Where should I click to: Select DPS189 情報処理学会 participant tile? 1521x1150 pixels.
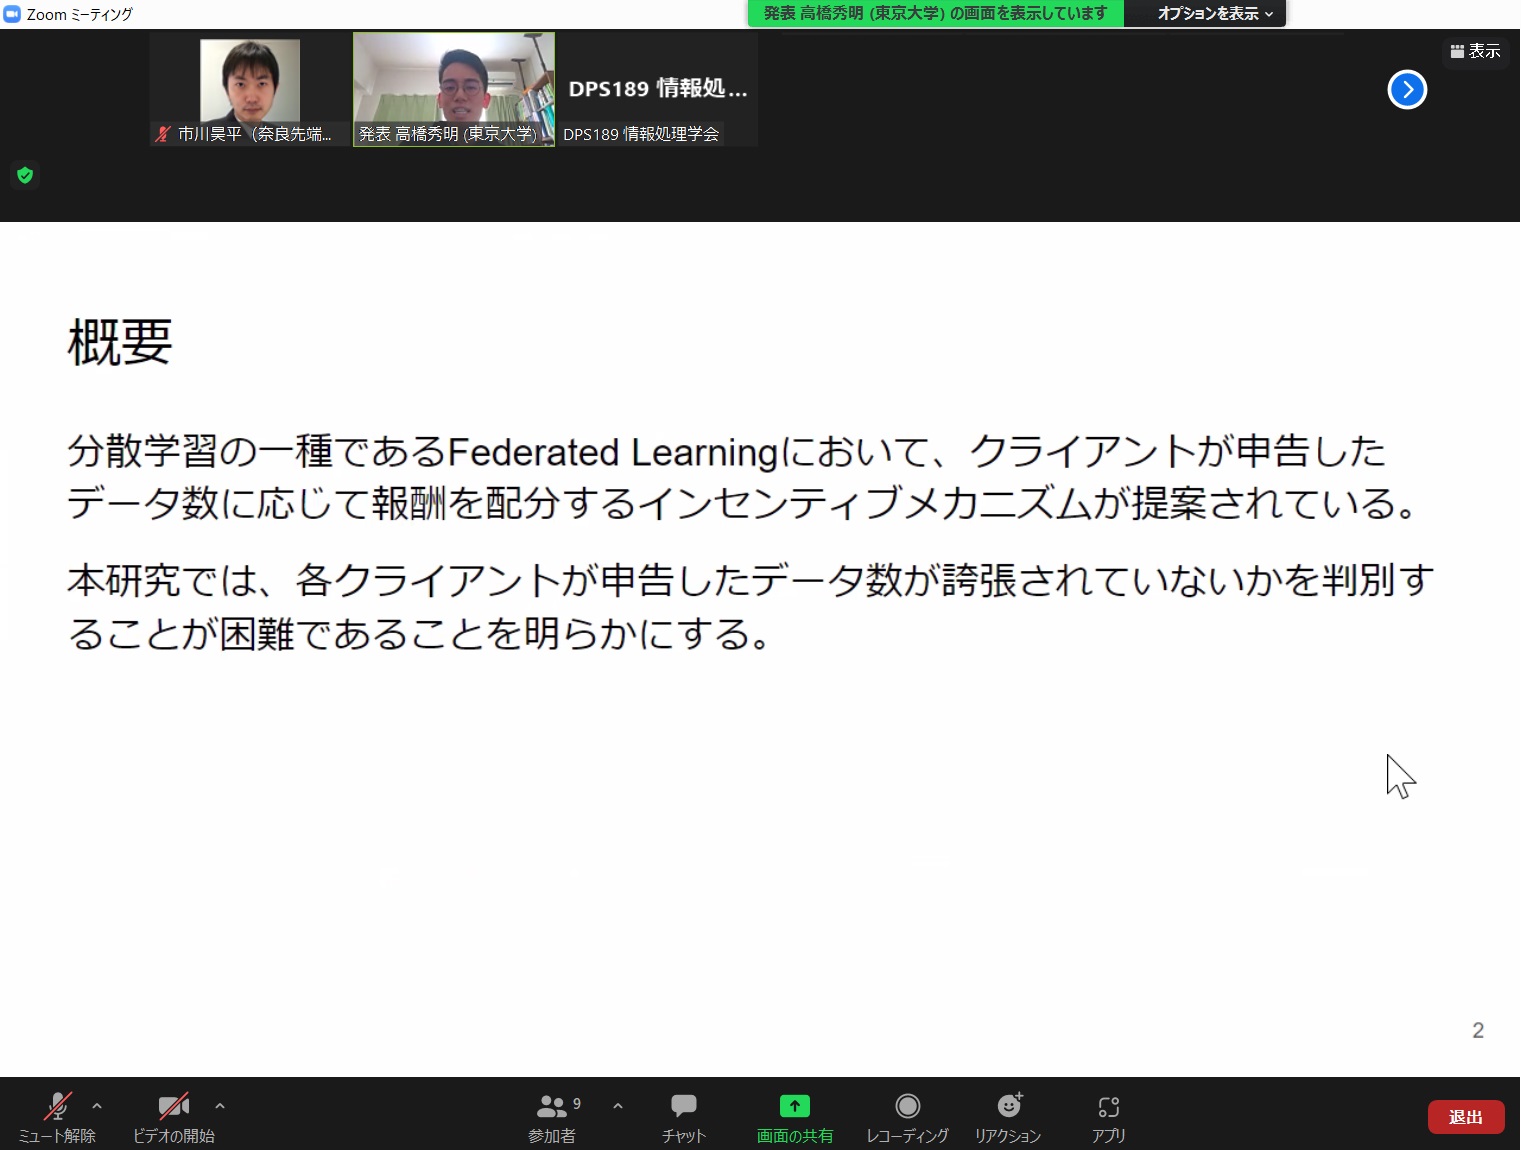point(657,89)
